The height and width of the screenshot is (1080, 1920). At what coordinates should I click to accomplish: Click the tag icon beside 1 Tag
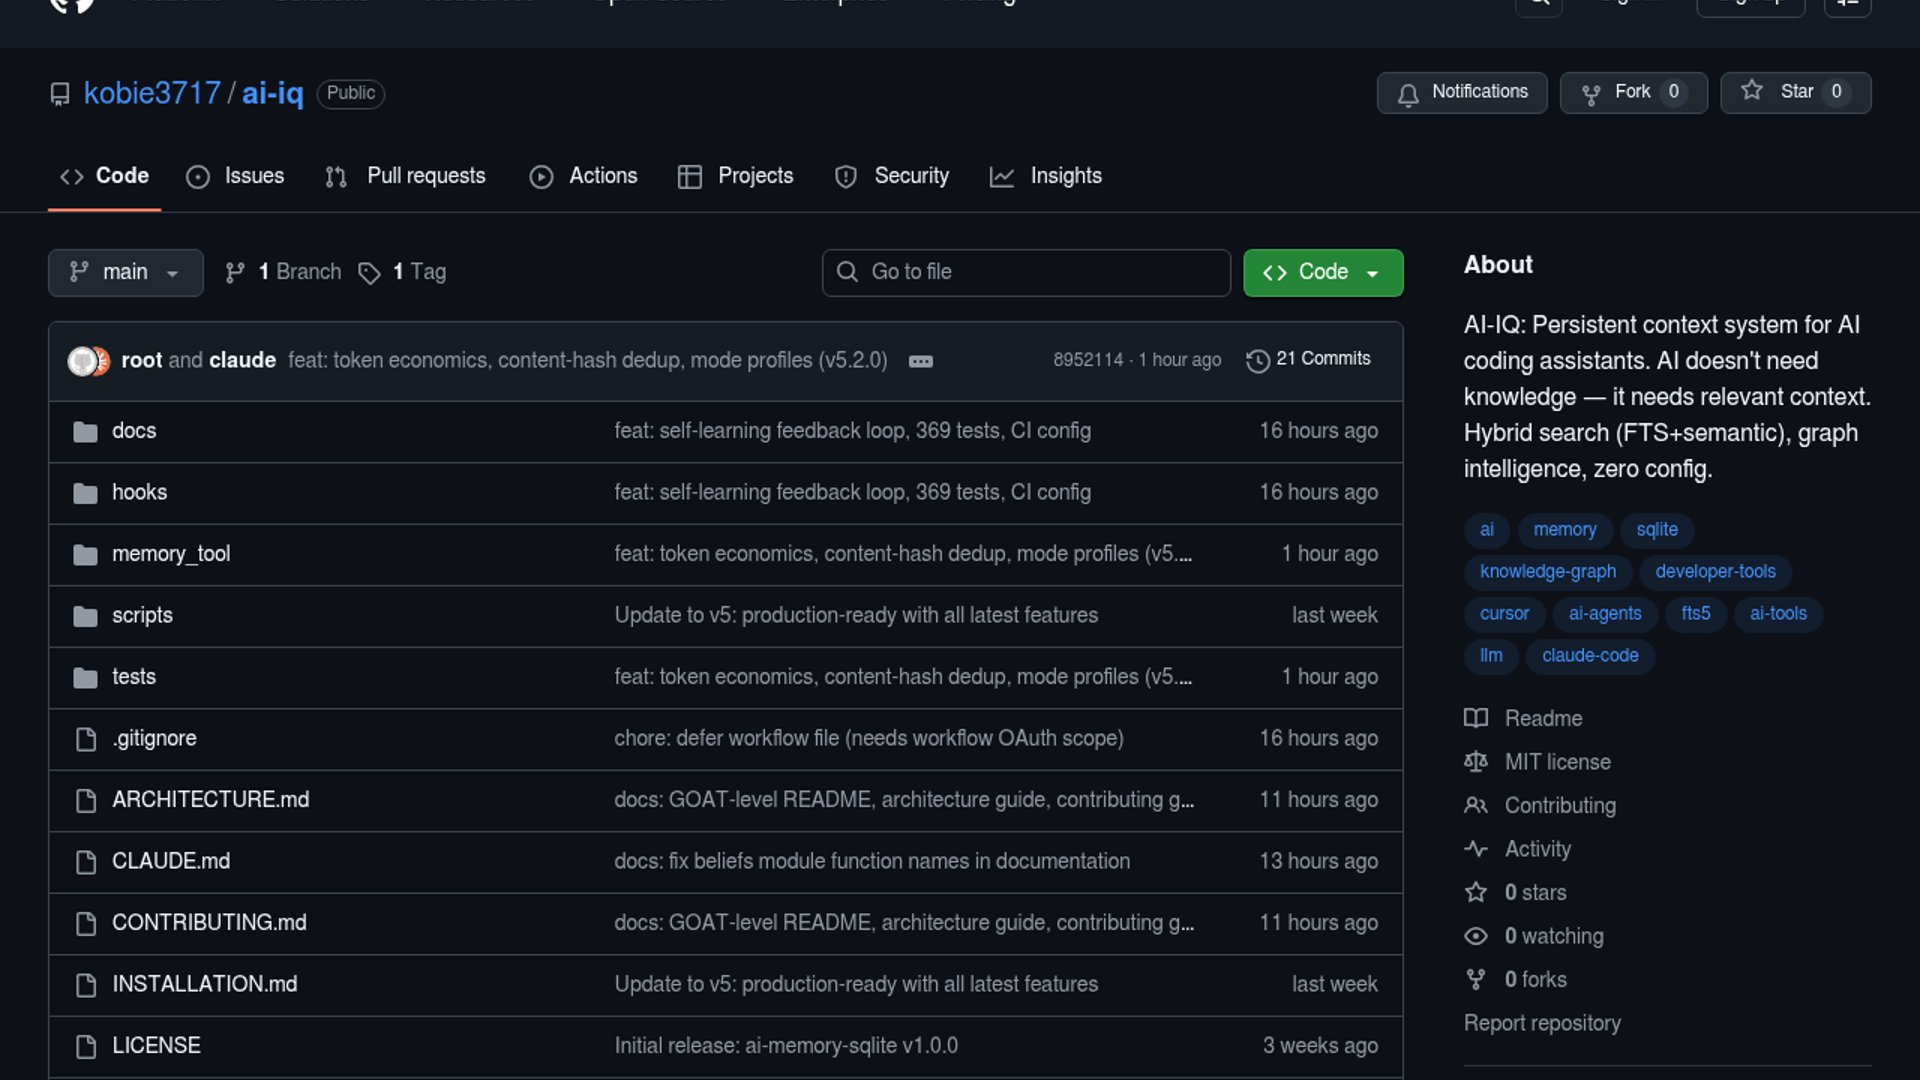[369, 273]
